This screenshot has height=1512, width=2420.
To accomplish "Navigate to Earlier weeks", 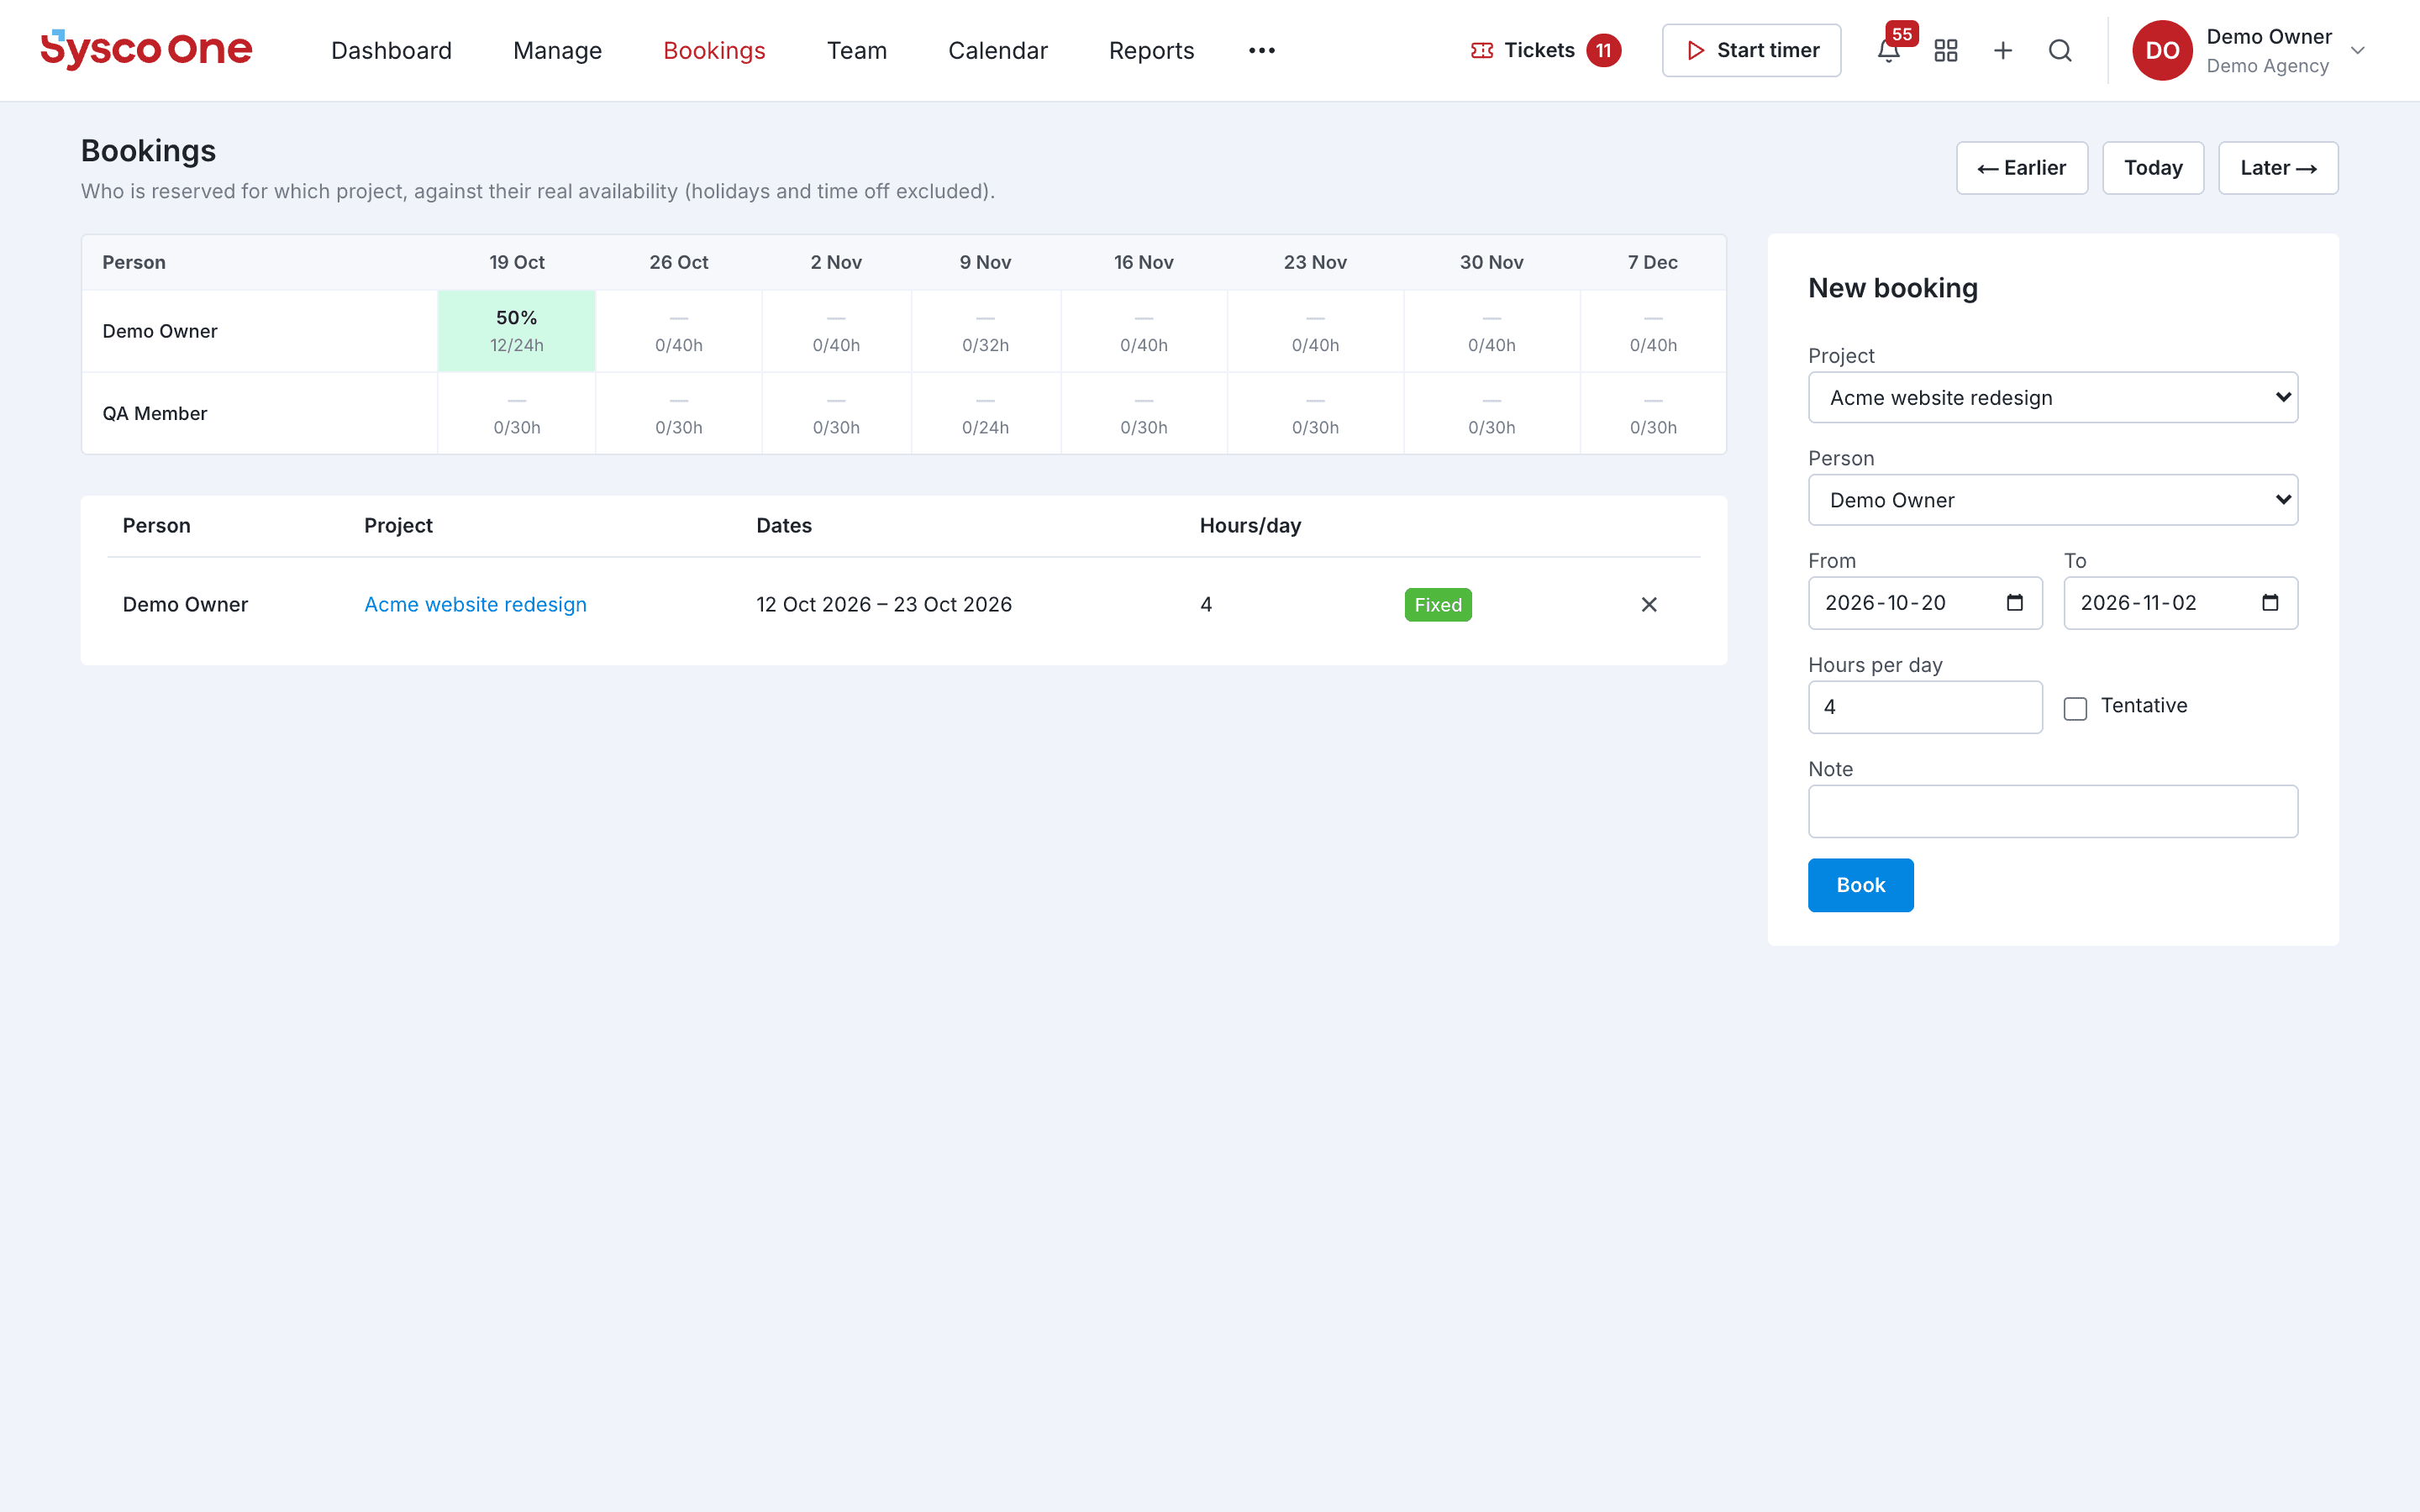I will [2021, 168].
